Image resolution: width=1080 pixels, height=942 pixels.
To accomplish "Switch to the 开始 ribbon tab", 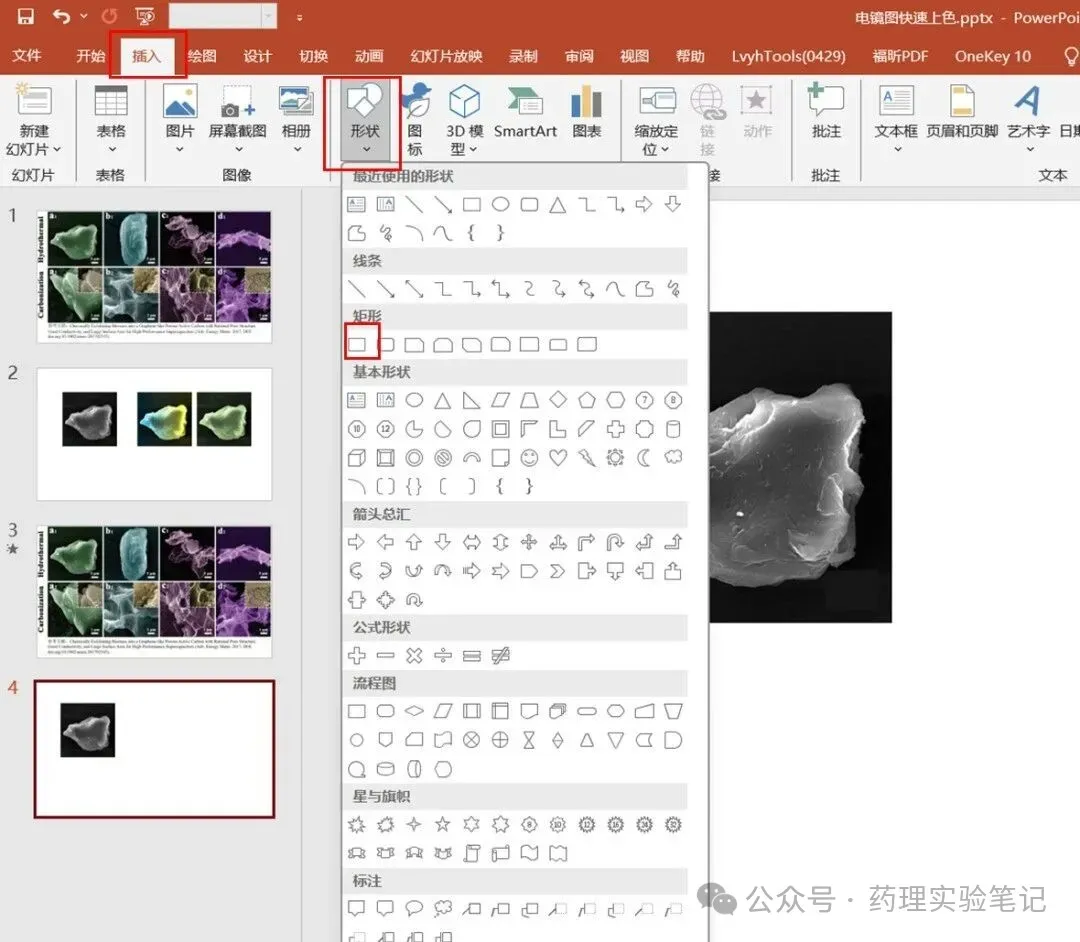I will coord(90,56).
